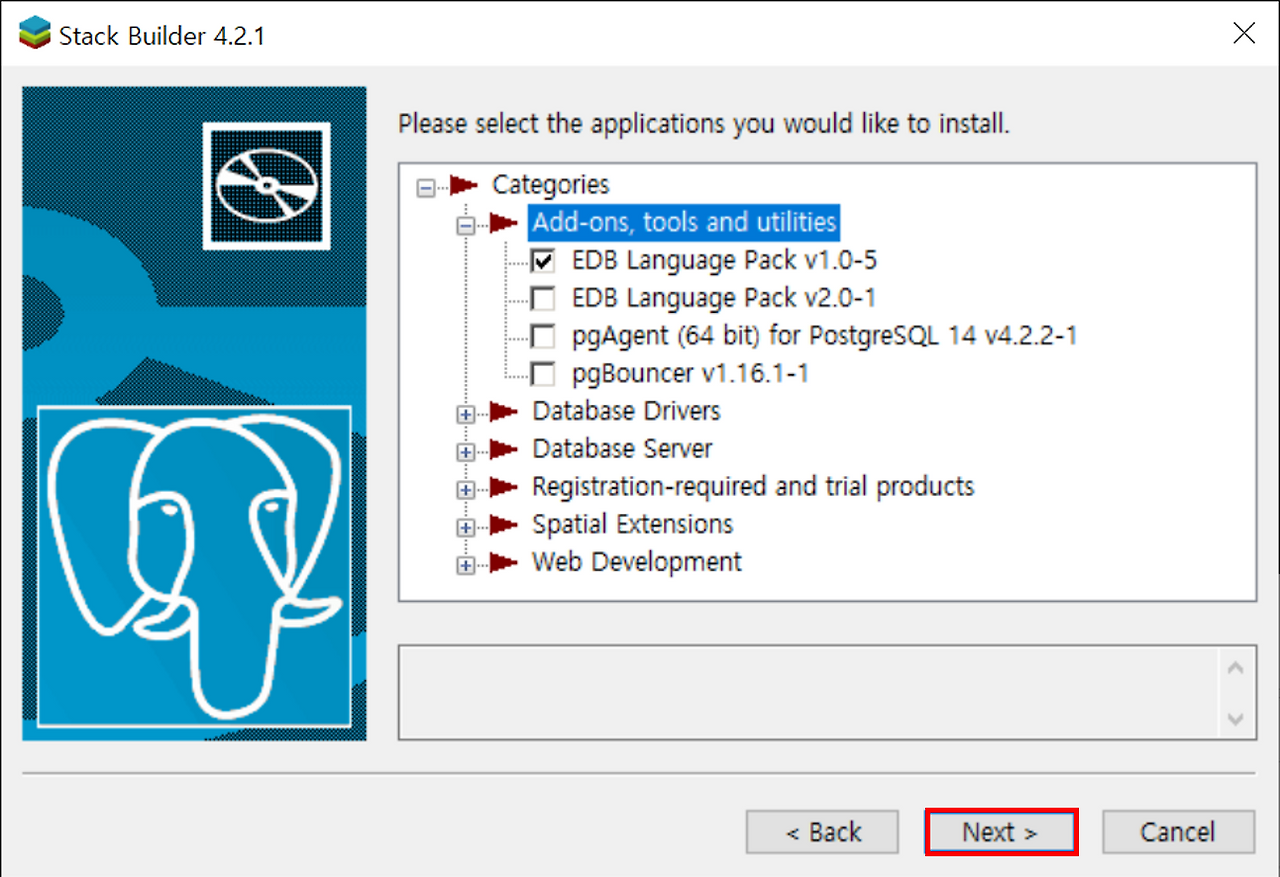
Task: Select EDB Language Pack v2.0-1 item
Action: pos(723,298)
